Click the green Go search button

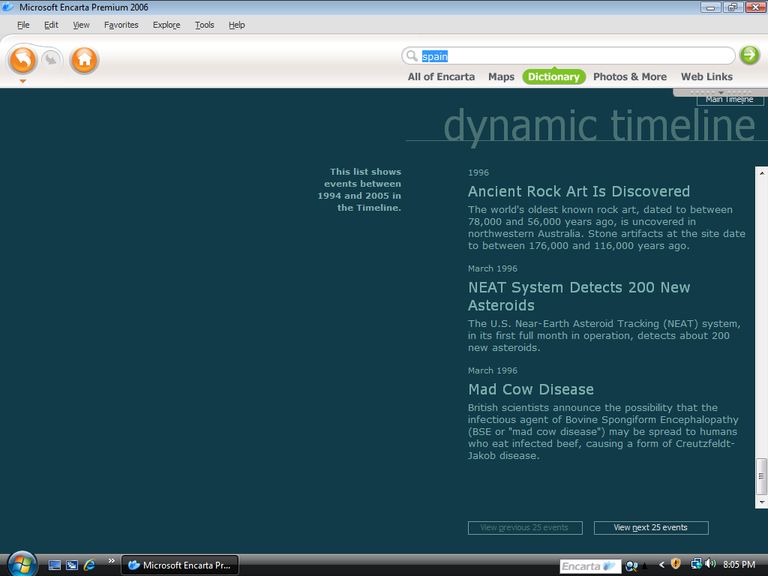749,55
